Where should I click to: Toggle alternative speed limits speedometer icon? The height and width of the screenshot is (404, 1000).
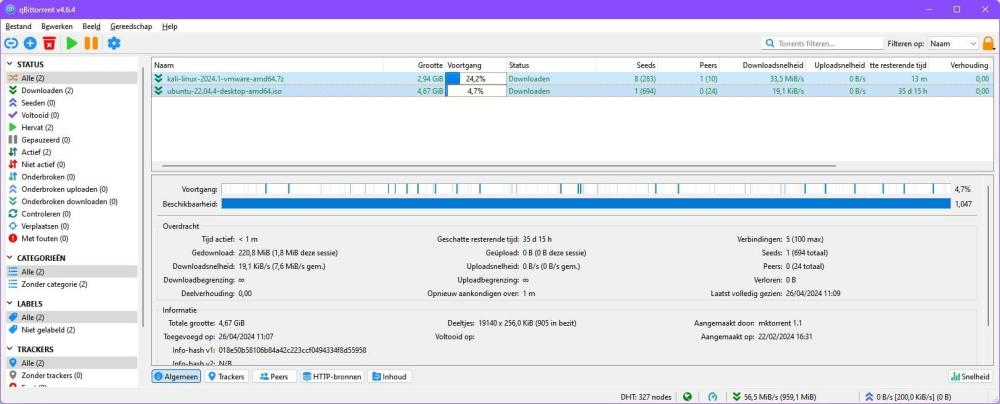pyautogui.click(x=713, y=396)
